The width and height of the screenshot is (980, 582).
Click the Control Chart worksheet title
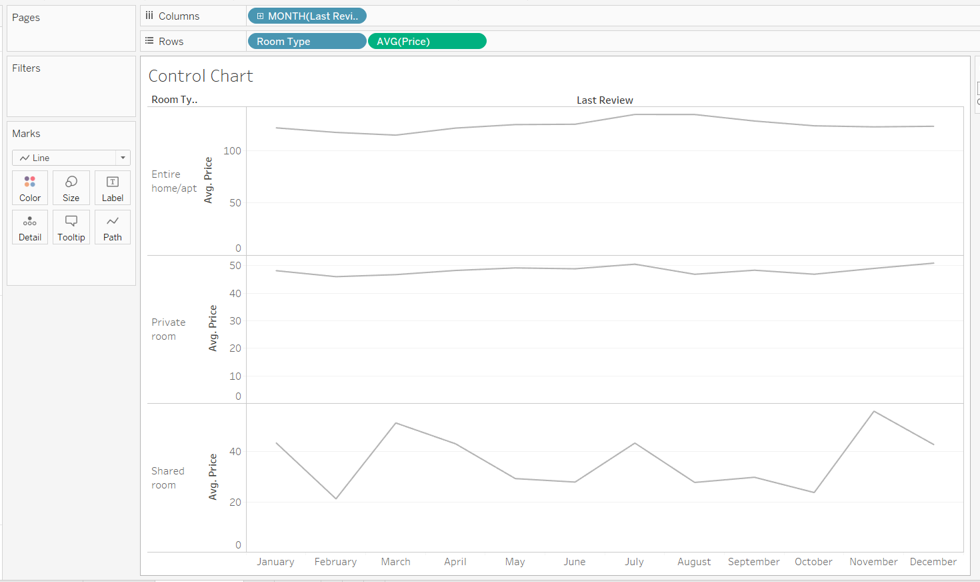(x=200, y=76)
